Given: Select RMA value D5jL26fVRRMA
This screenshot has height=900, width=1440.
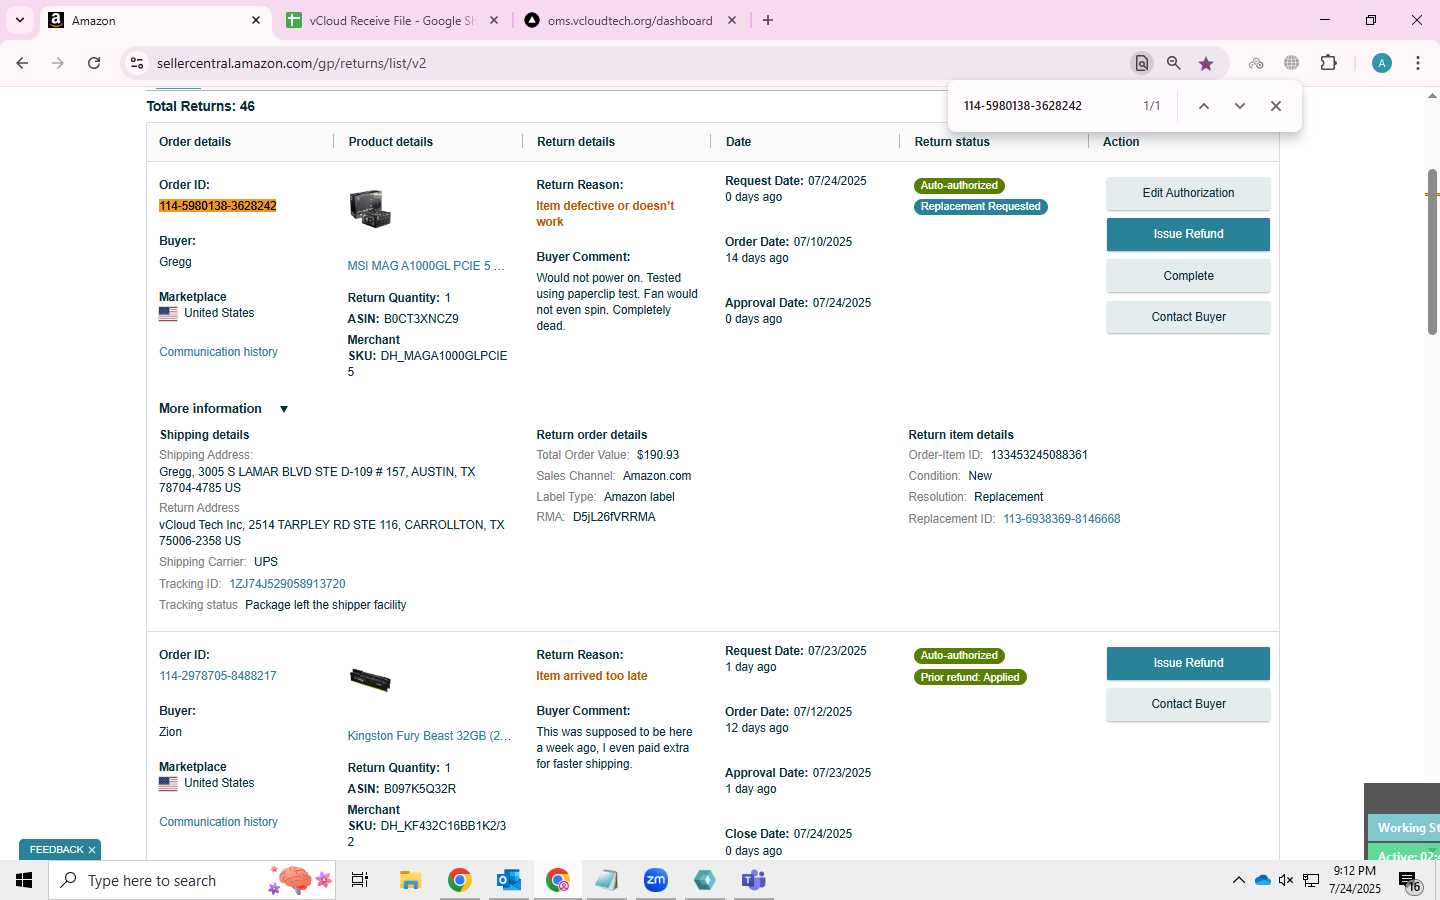Looking at the screenshot, I should (614, 517).
